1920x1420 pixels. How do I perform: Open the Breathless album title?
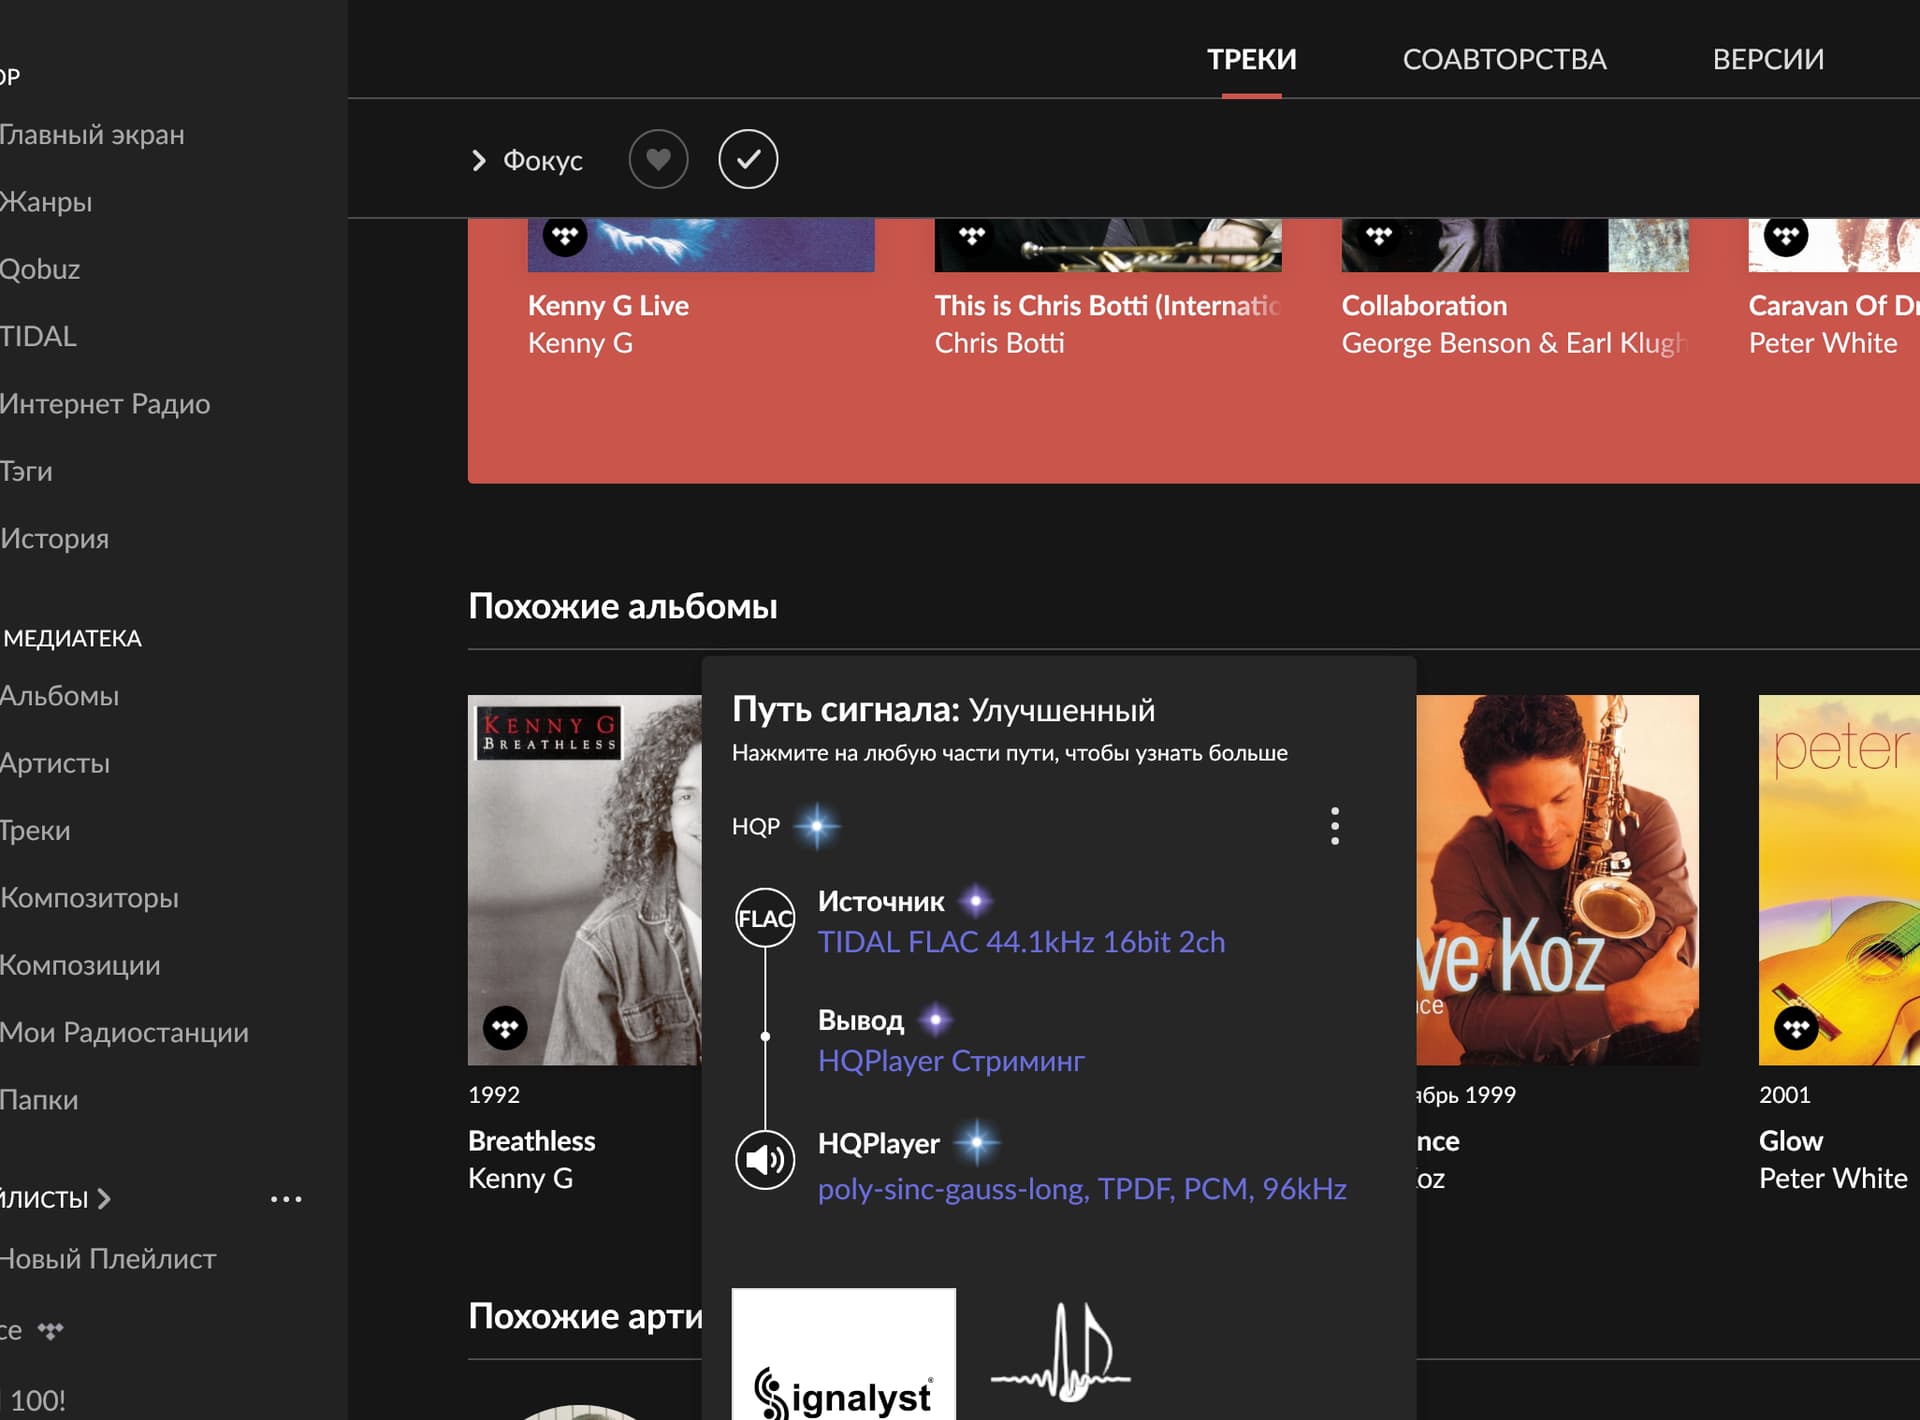point(531,1140)
